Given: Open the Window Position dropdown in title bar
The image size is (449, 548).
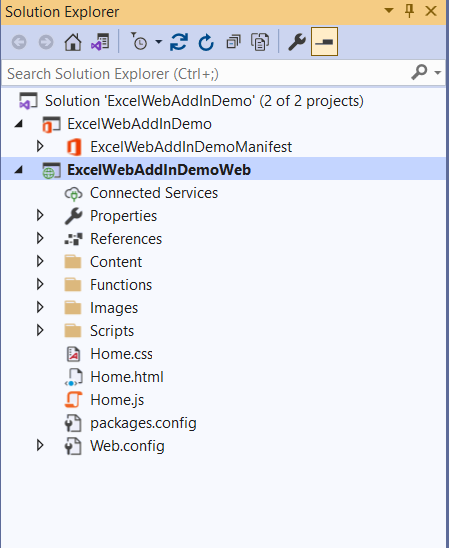Looking at the screenshot, I should [389, 10].
